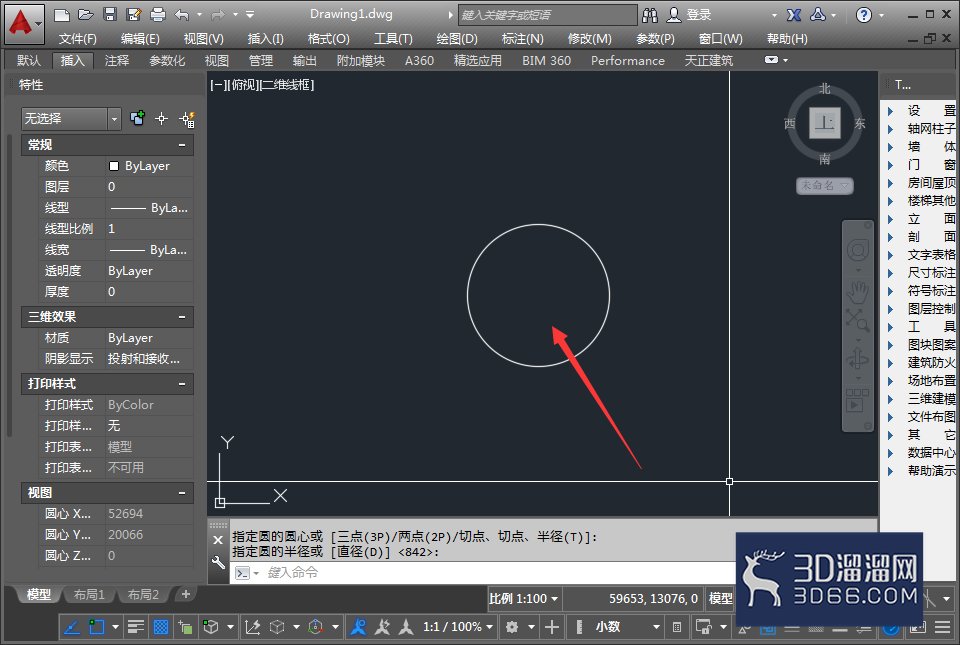The image size is (960, 645).
Task: Open the 修改(M) menu
Action: coord(589,39)
